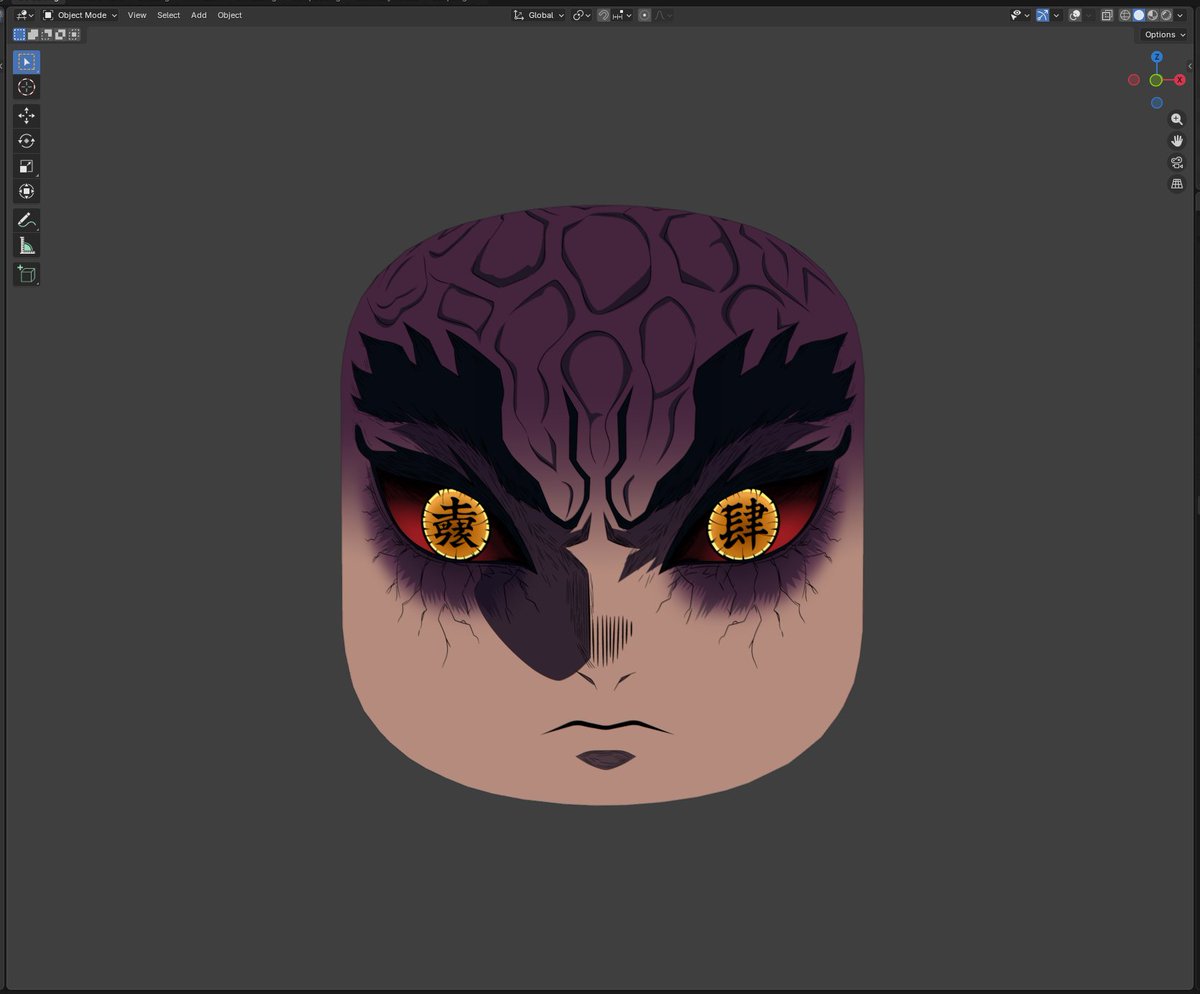Open the Object Mode dropdown
Image resolution: width=1200 pixels, height=994 pixels.
pos(80,15)
